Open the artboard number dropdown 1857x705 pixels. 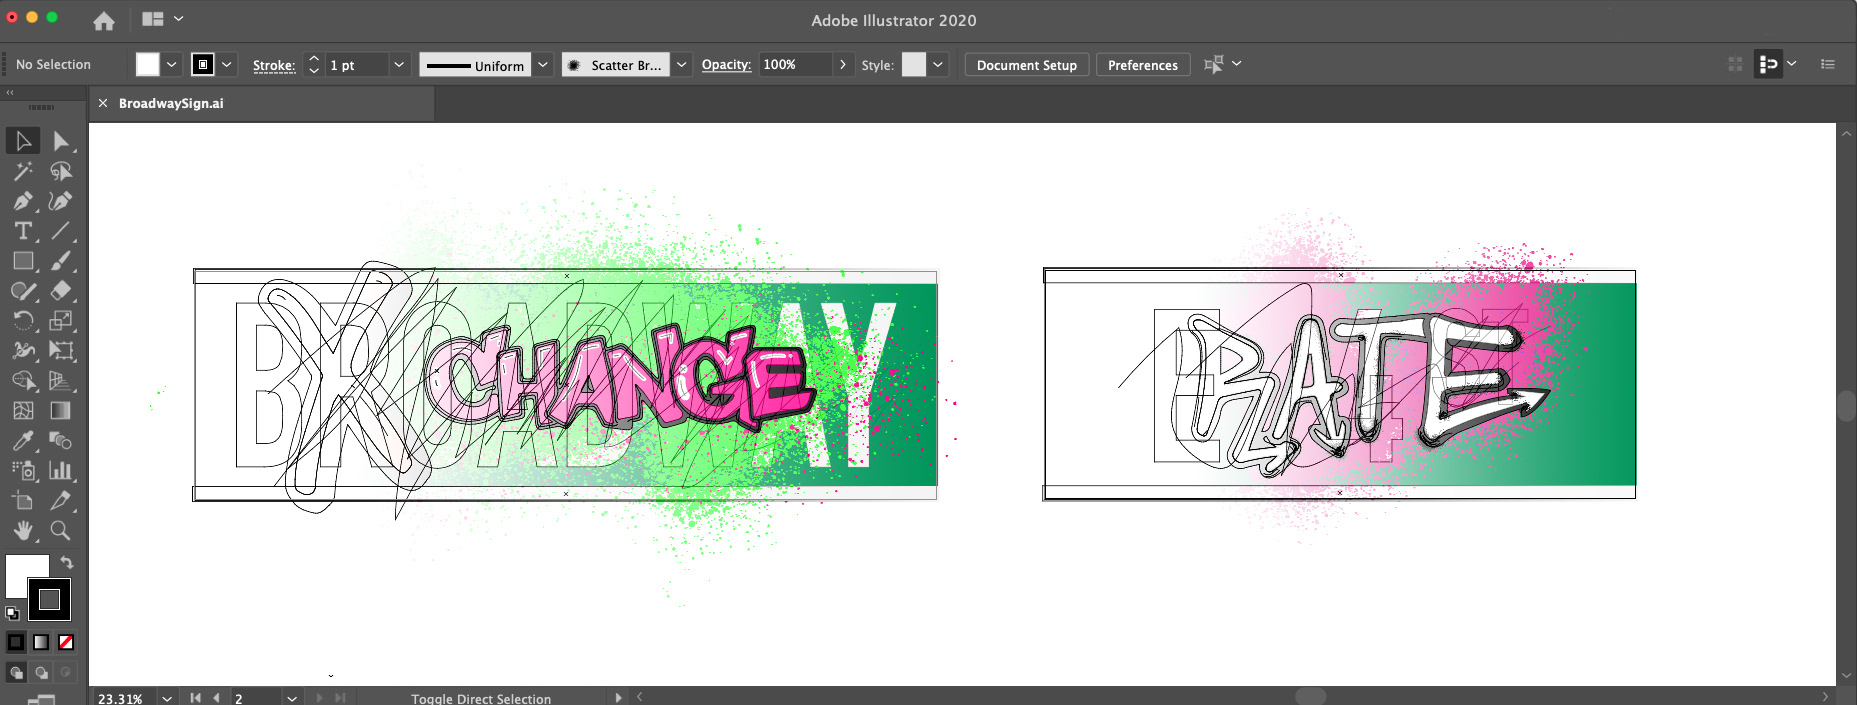(292, 698)
